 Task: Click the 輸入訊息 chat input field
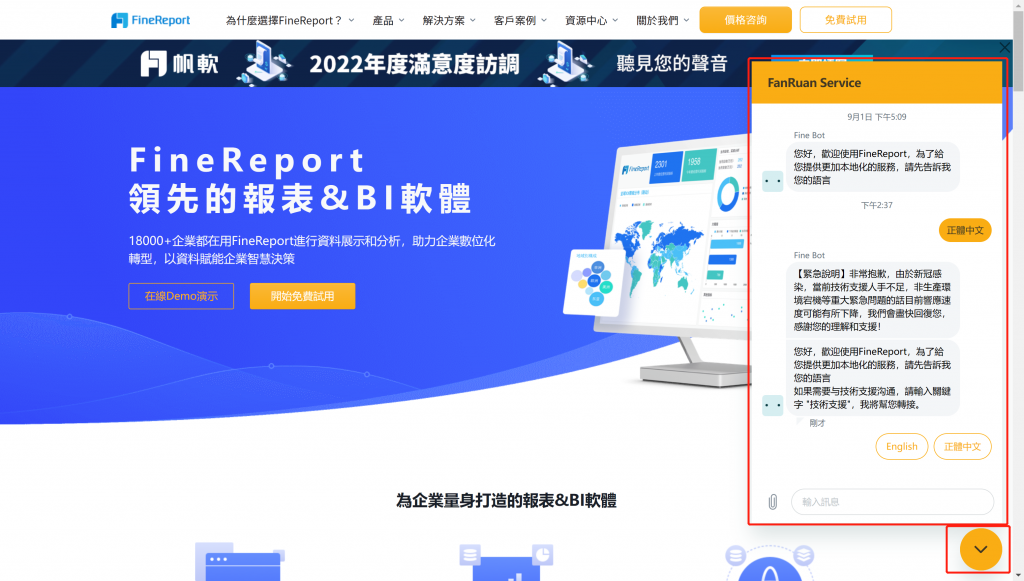pos(892,502)
